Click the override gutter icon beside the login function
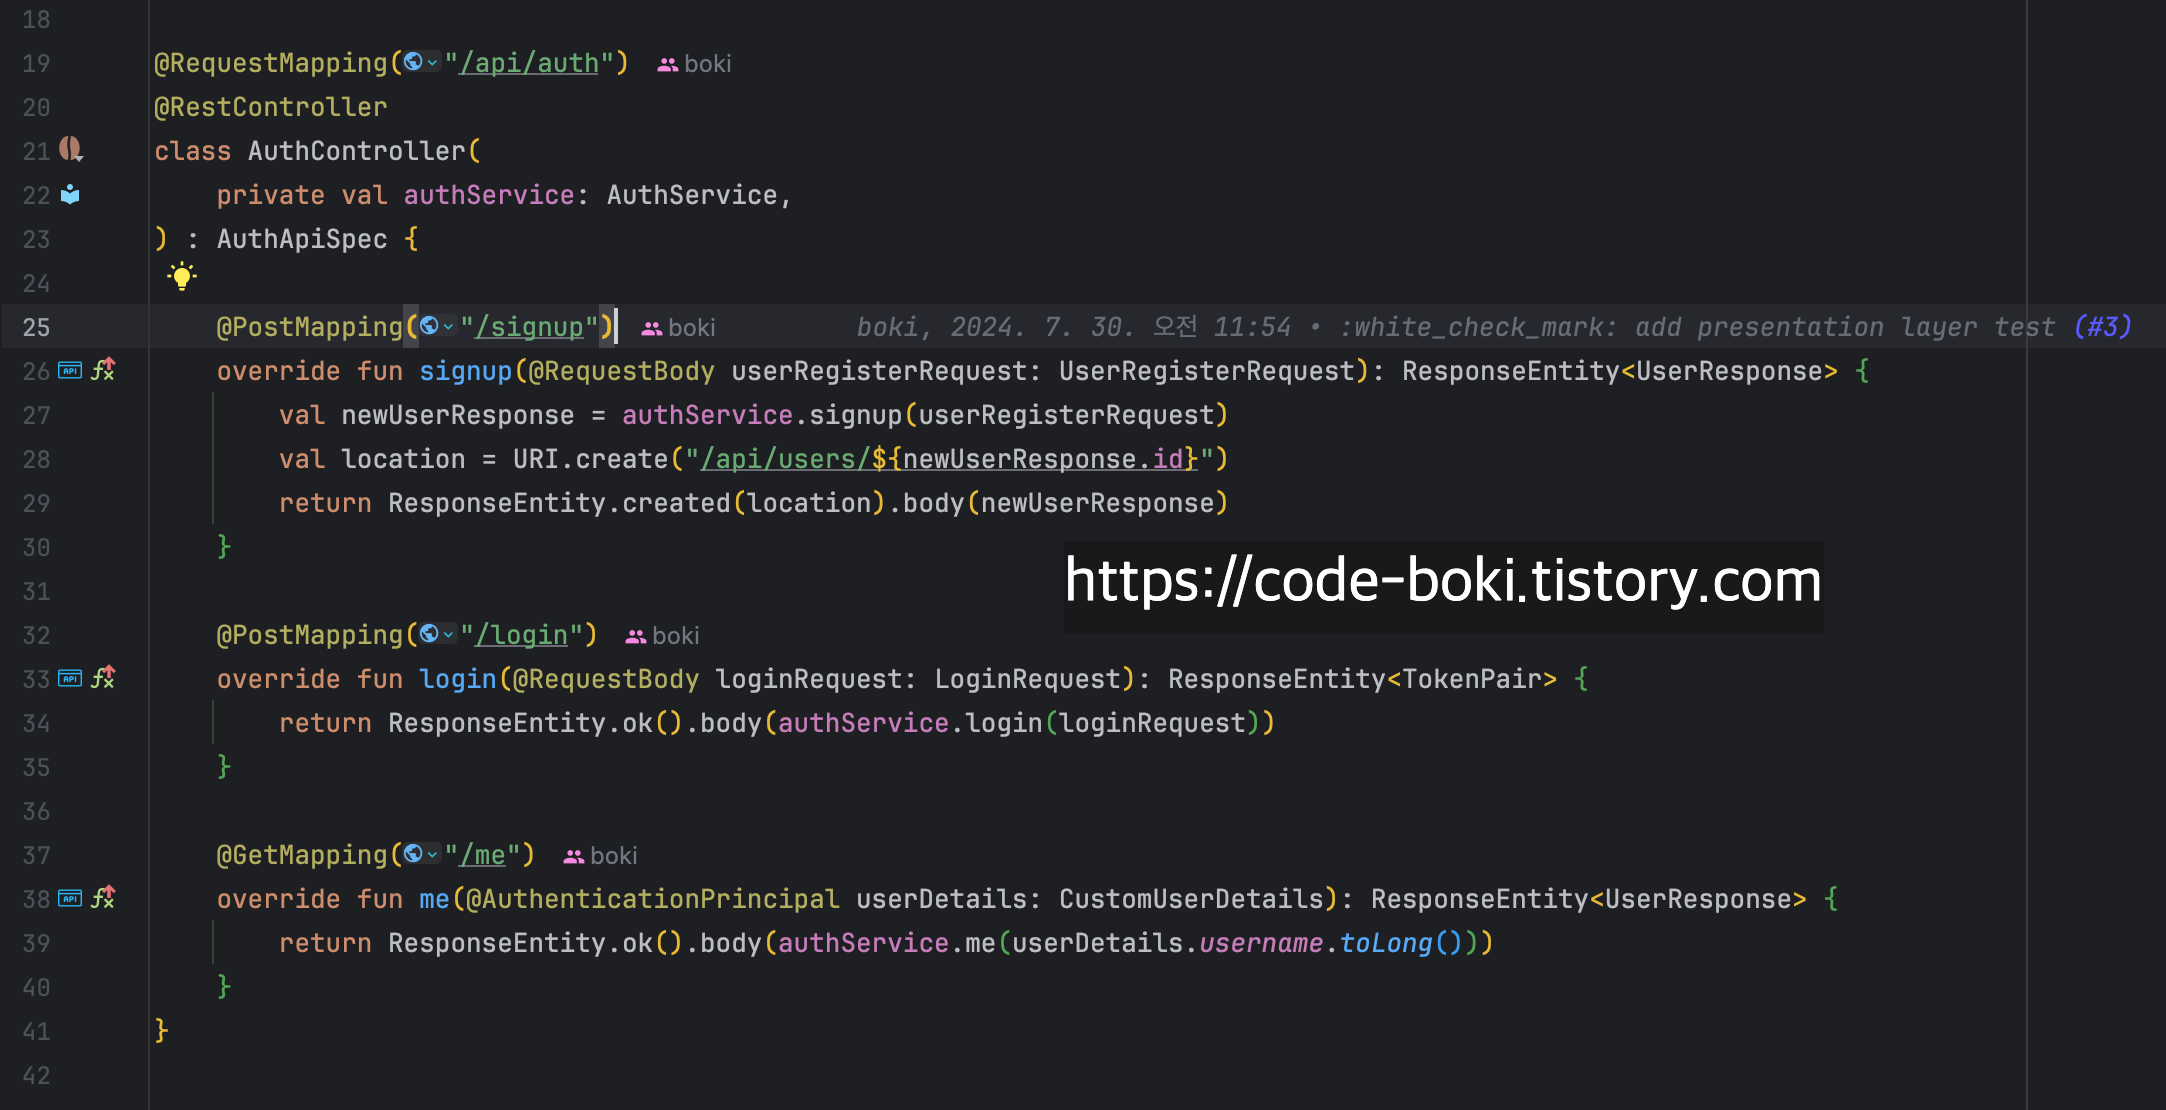Screen dimensions: 2166x1110 click(103, 678)
